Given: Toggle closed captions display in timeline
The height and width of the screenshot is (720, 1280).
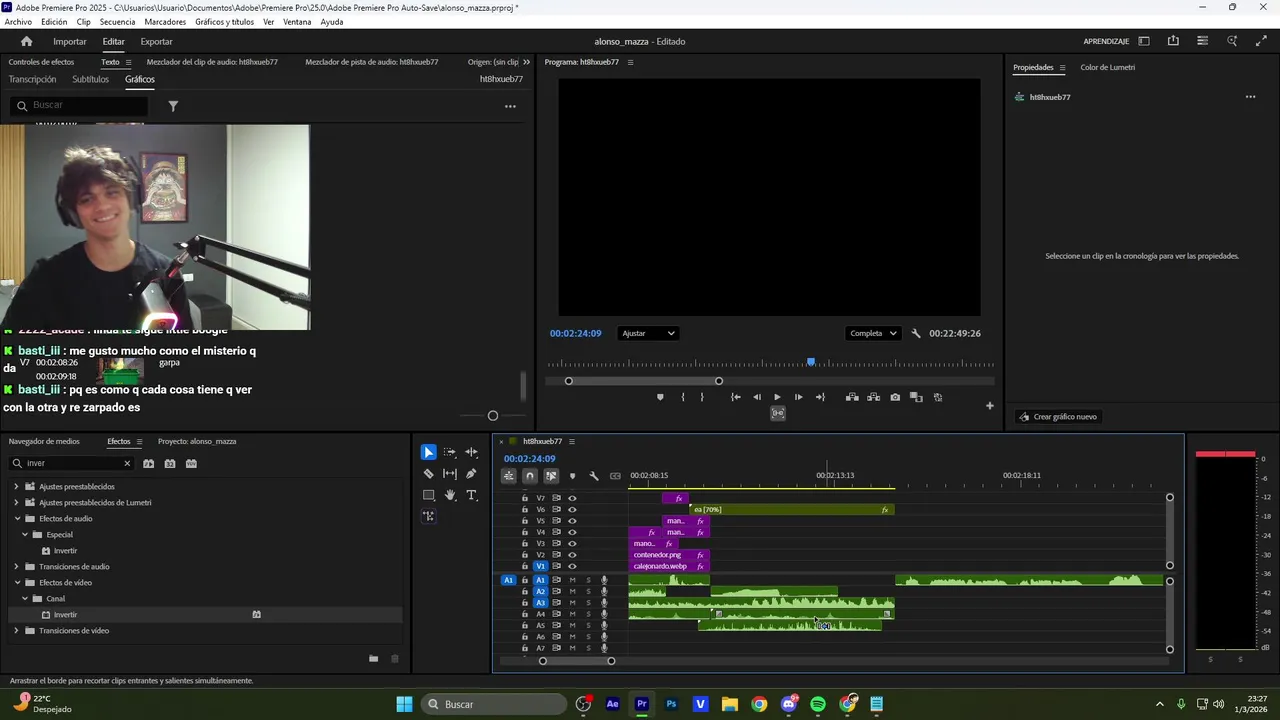Looking at the screenshot, I should tap(615, 476).
